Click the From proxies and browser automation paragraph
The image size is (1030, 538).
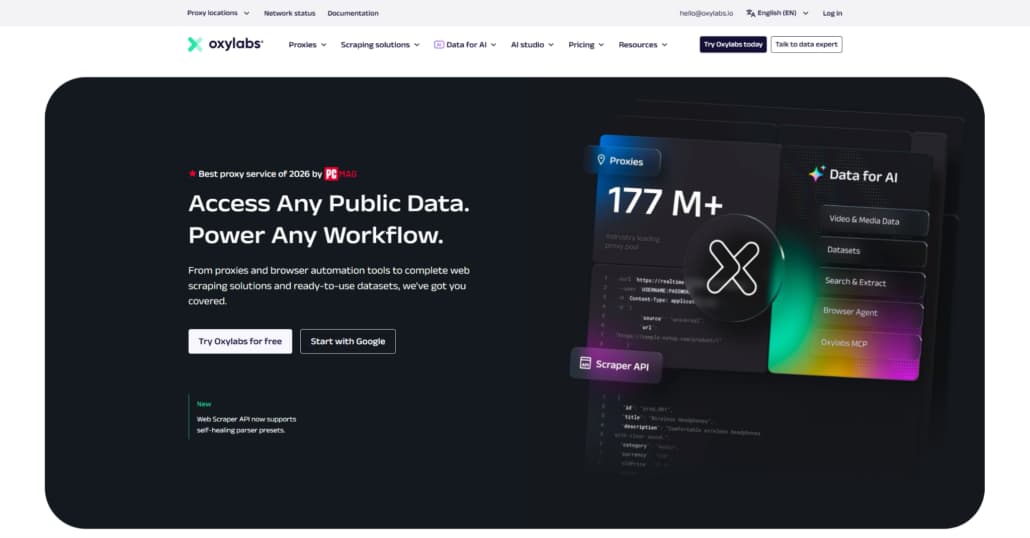point(328,286)
